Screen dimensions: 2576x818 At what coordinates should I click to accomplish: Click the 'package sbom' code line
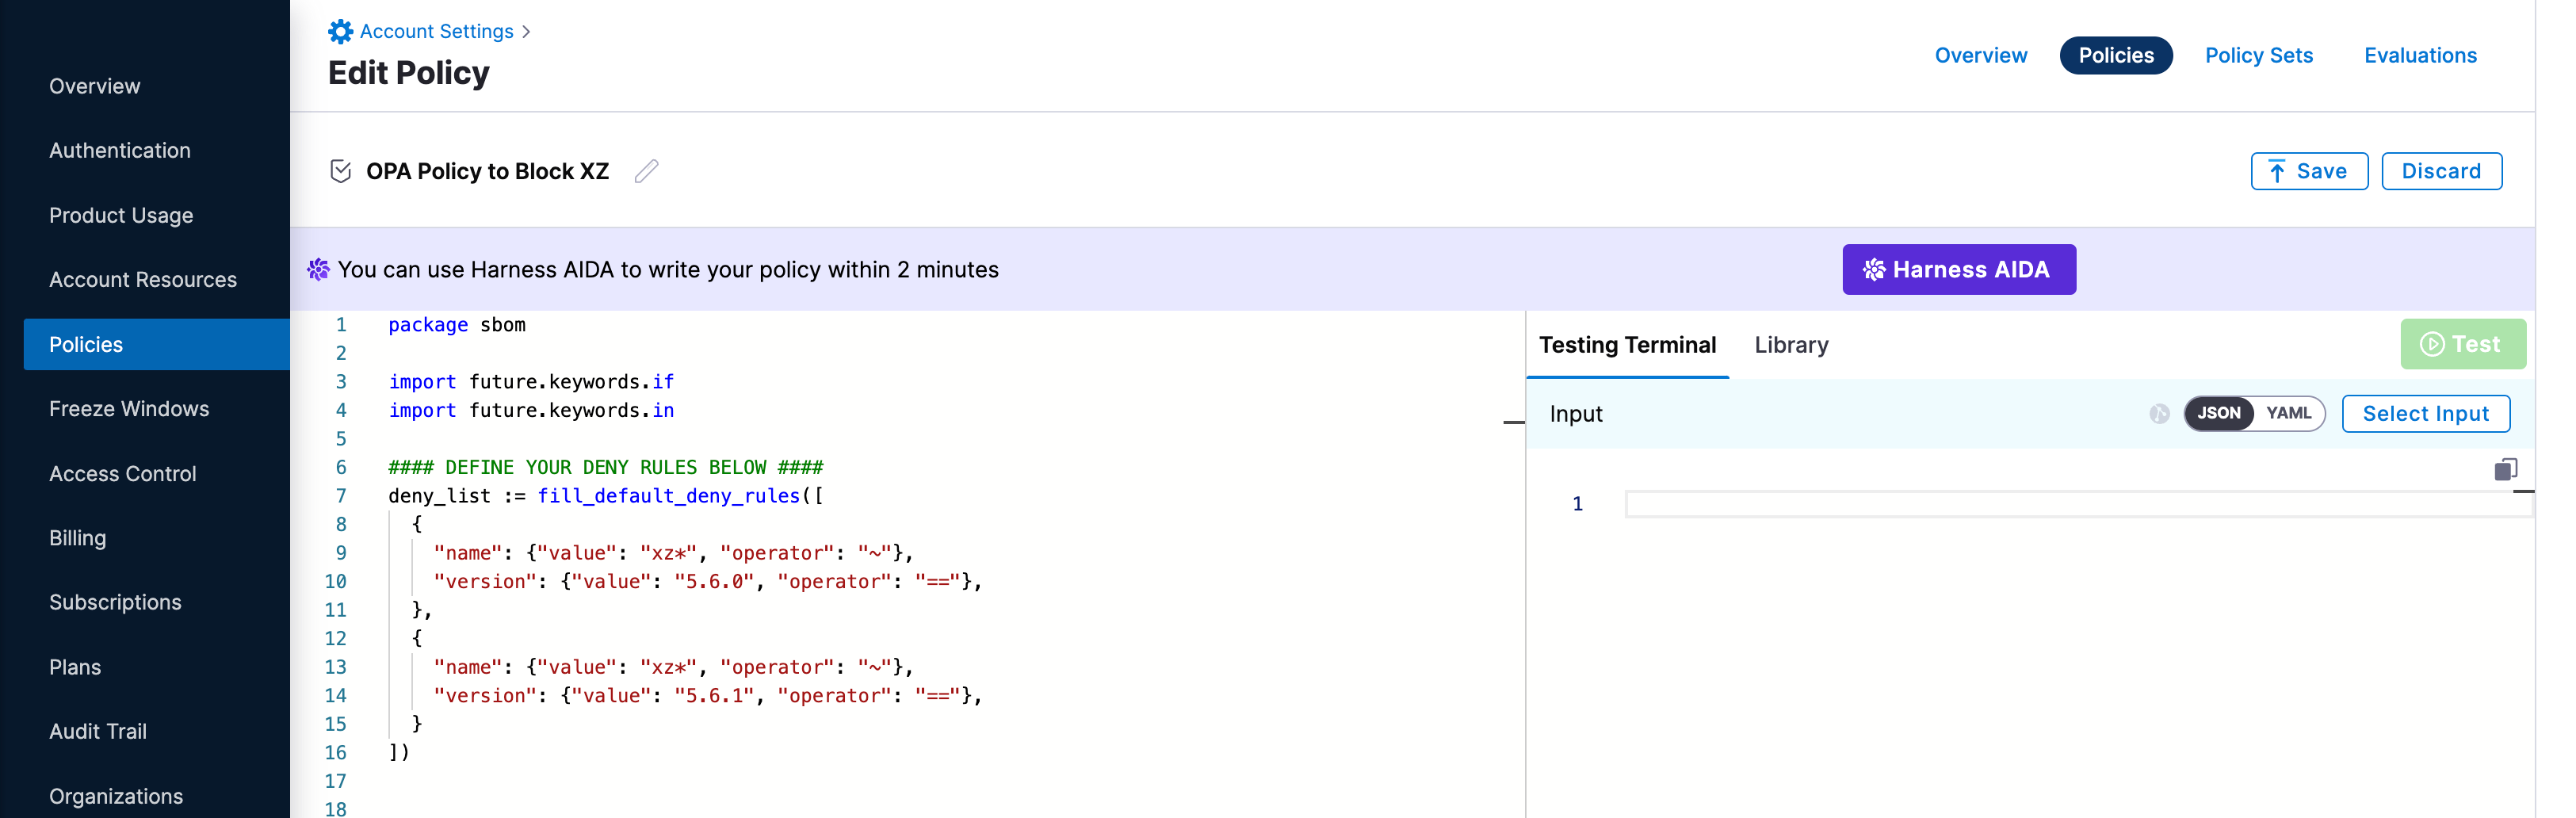coord(456,325)
